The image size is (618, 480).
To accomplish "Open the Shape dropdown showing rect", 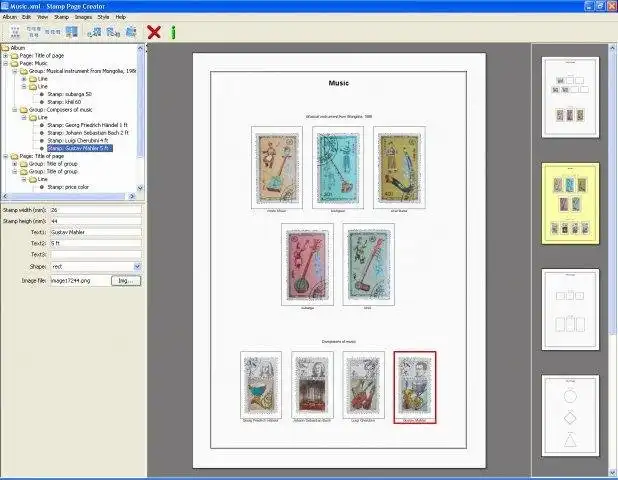I will point(137,267).
